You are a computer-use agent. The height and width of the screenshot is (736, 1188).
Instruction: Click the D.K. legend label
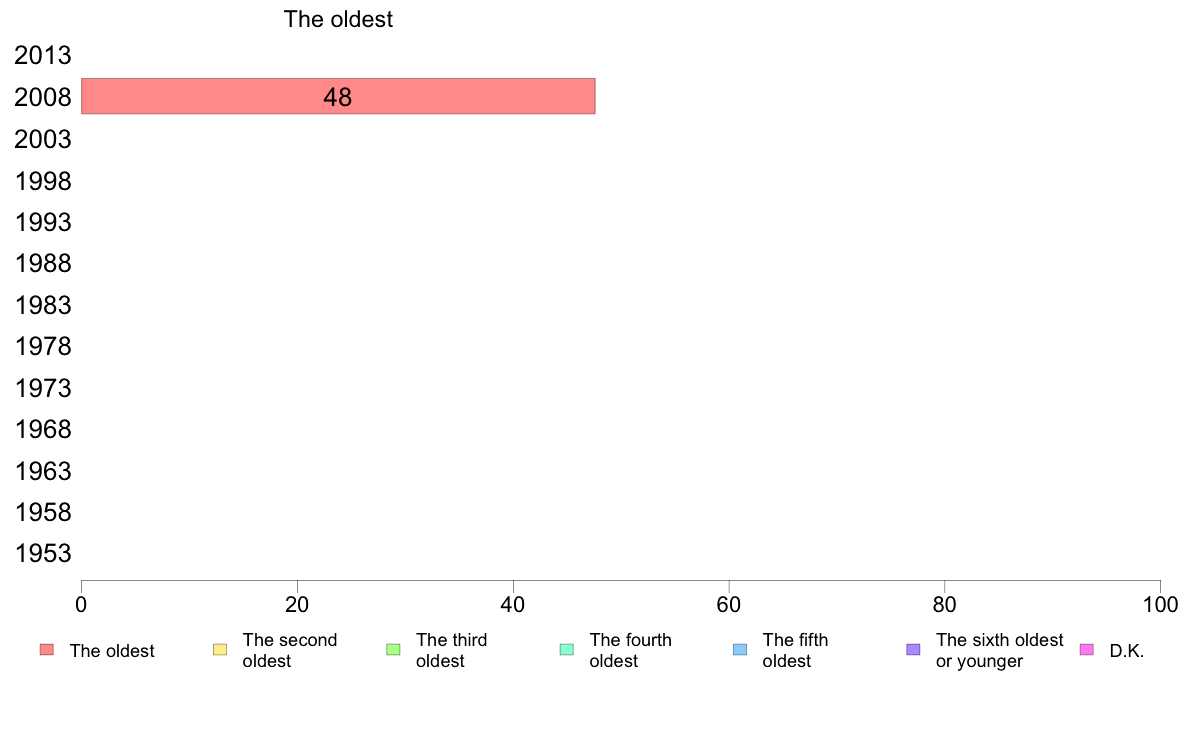tap(1127, 651)
